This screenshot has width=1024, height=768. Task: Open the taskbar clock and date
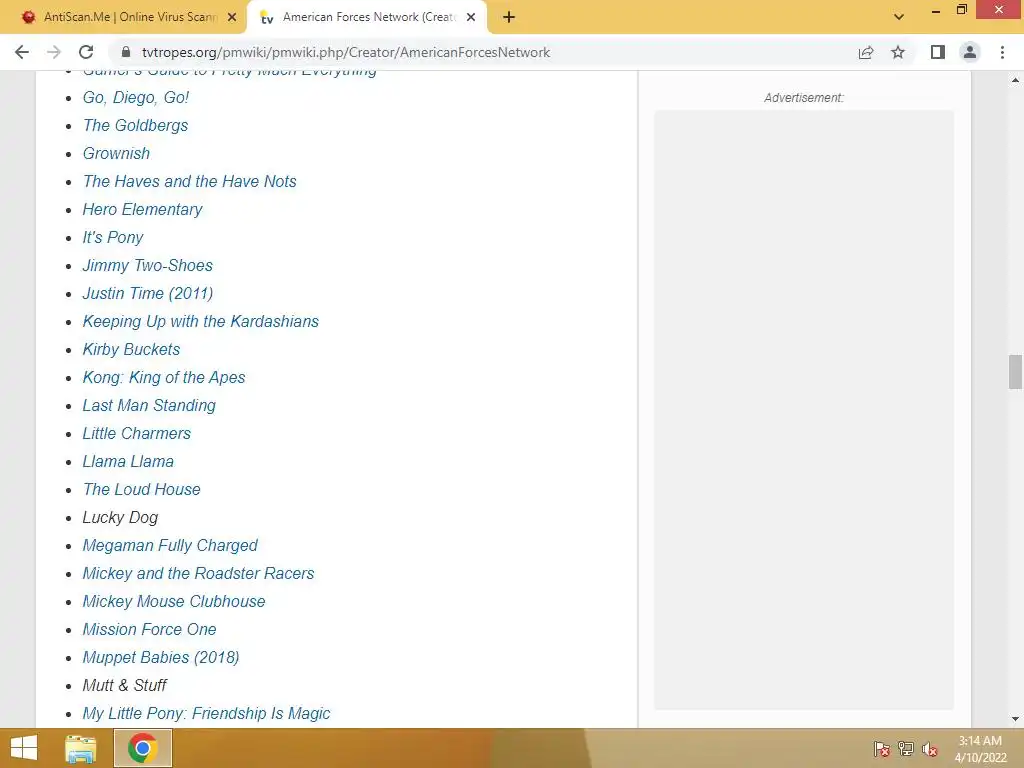pos(980,749)
